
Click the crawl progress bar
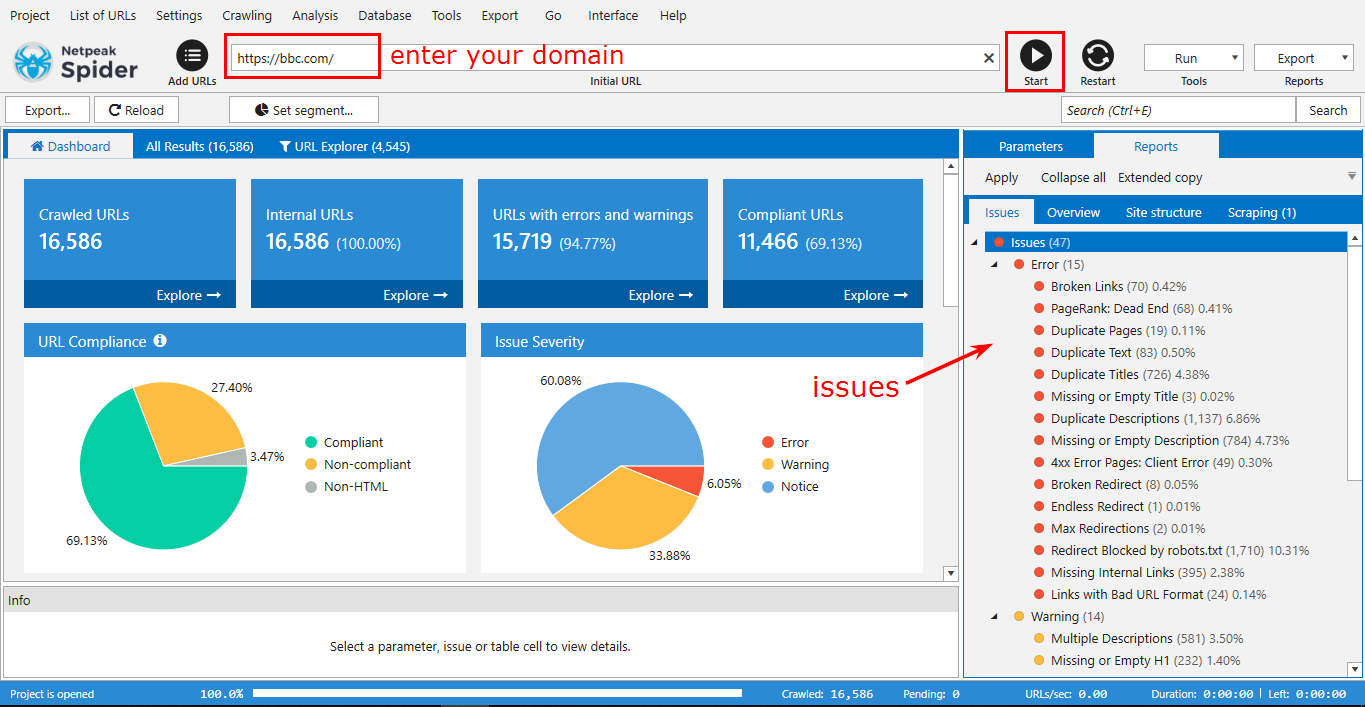coord(497,693)
